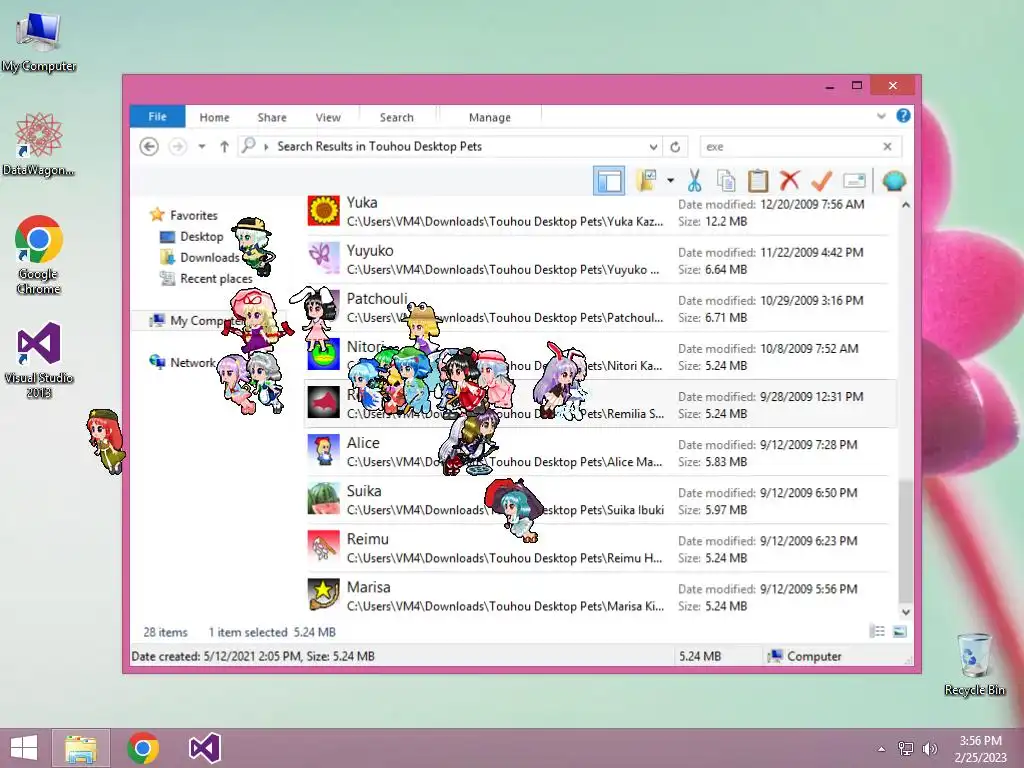This screenshot has width=1024, height=768.
Task: Open Explorer Help question mark icon
Action: 903,116
